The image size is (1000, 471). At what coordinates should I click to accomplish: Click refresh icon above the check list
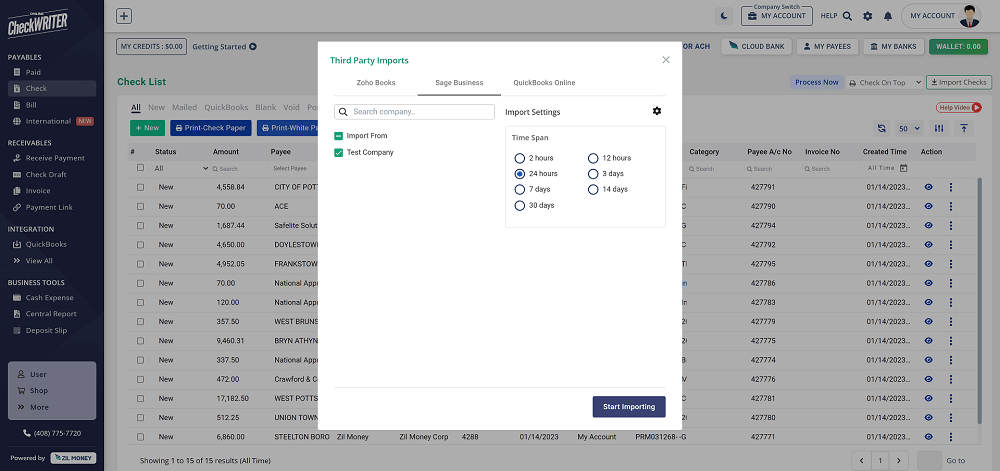pyautogui.click(x=881, y=128)
